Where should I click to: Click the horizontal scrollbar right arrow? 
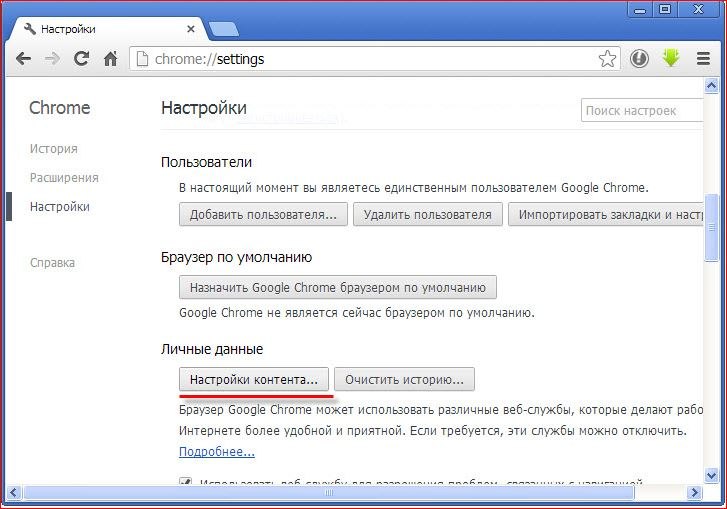[x=694, y=492]
